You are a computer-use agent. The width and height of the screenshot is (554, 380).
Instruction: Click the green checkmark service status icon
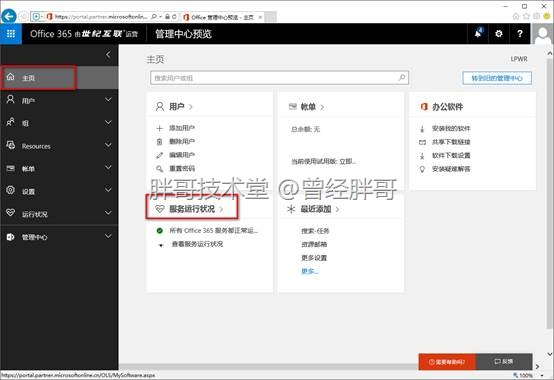tap(160, 231)
